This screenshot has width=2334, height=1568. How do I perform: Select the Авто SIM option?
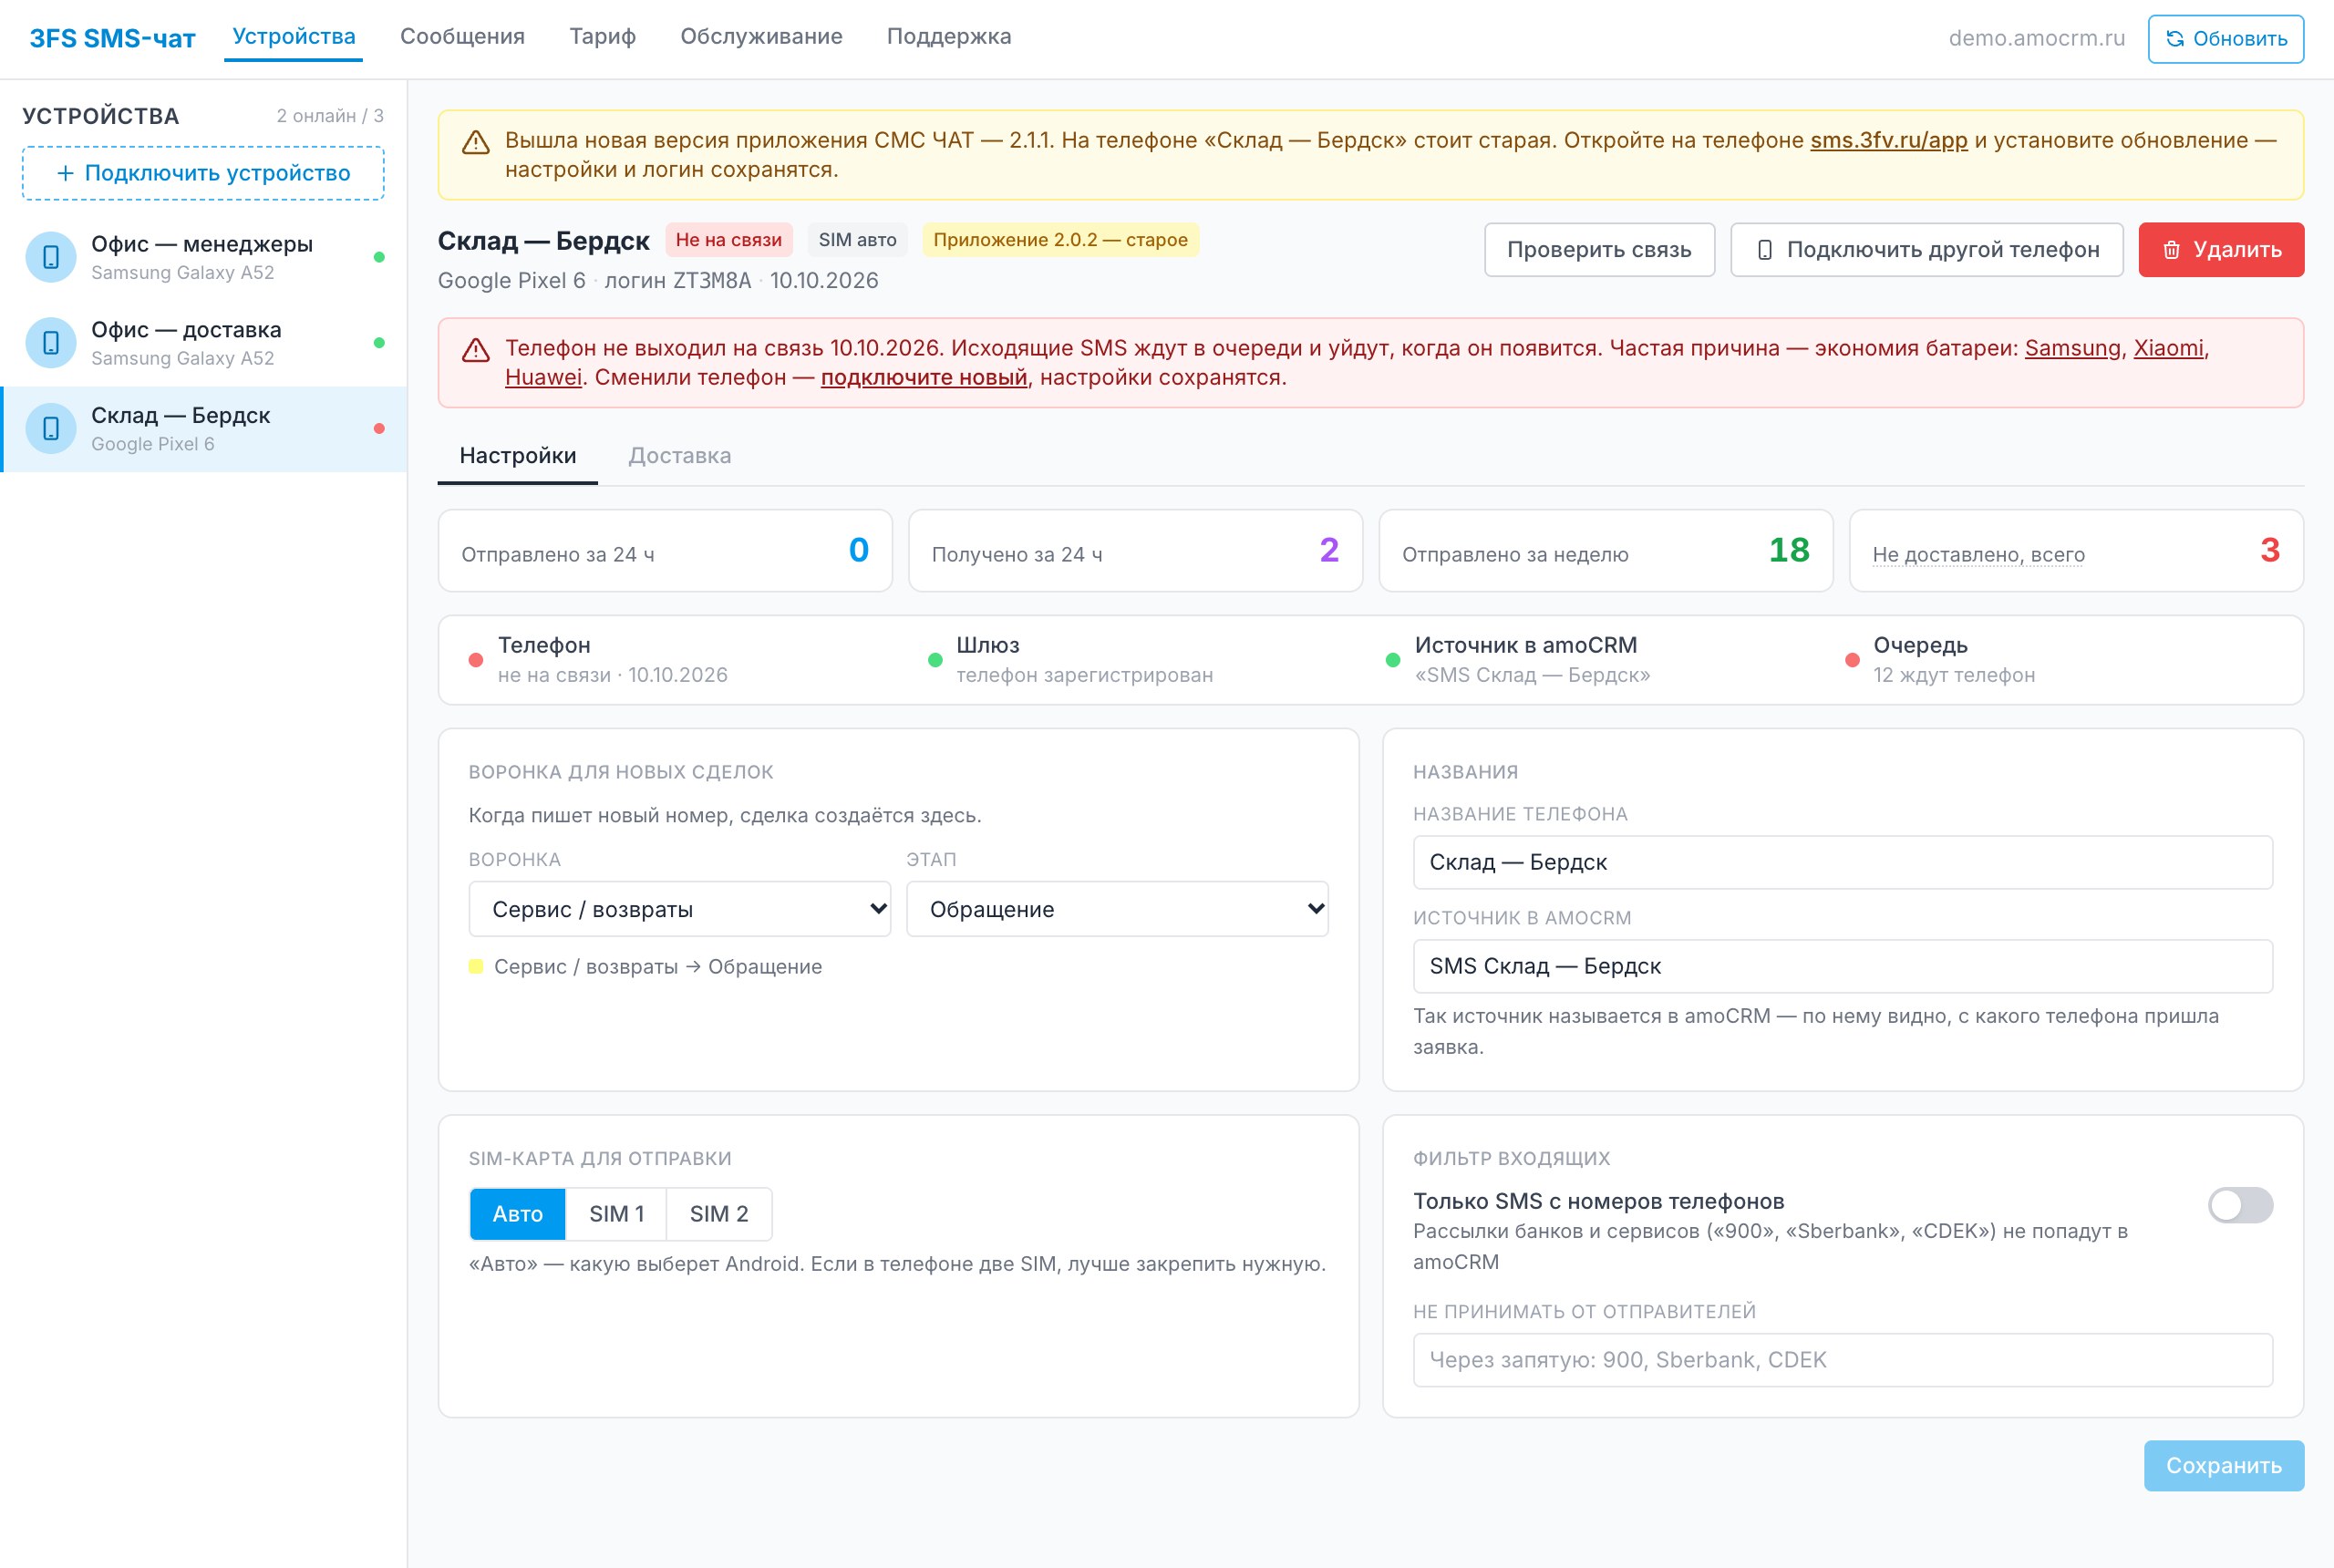(x=518, y=1214)
